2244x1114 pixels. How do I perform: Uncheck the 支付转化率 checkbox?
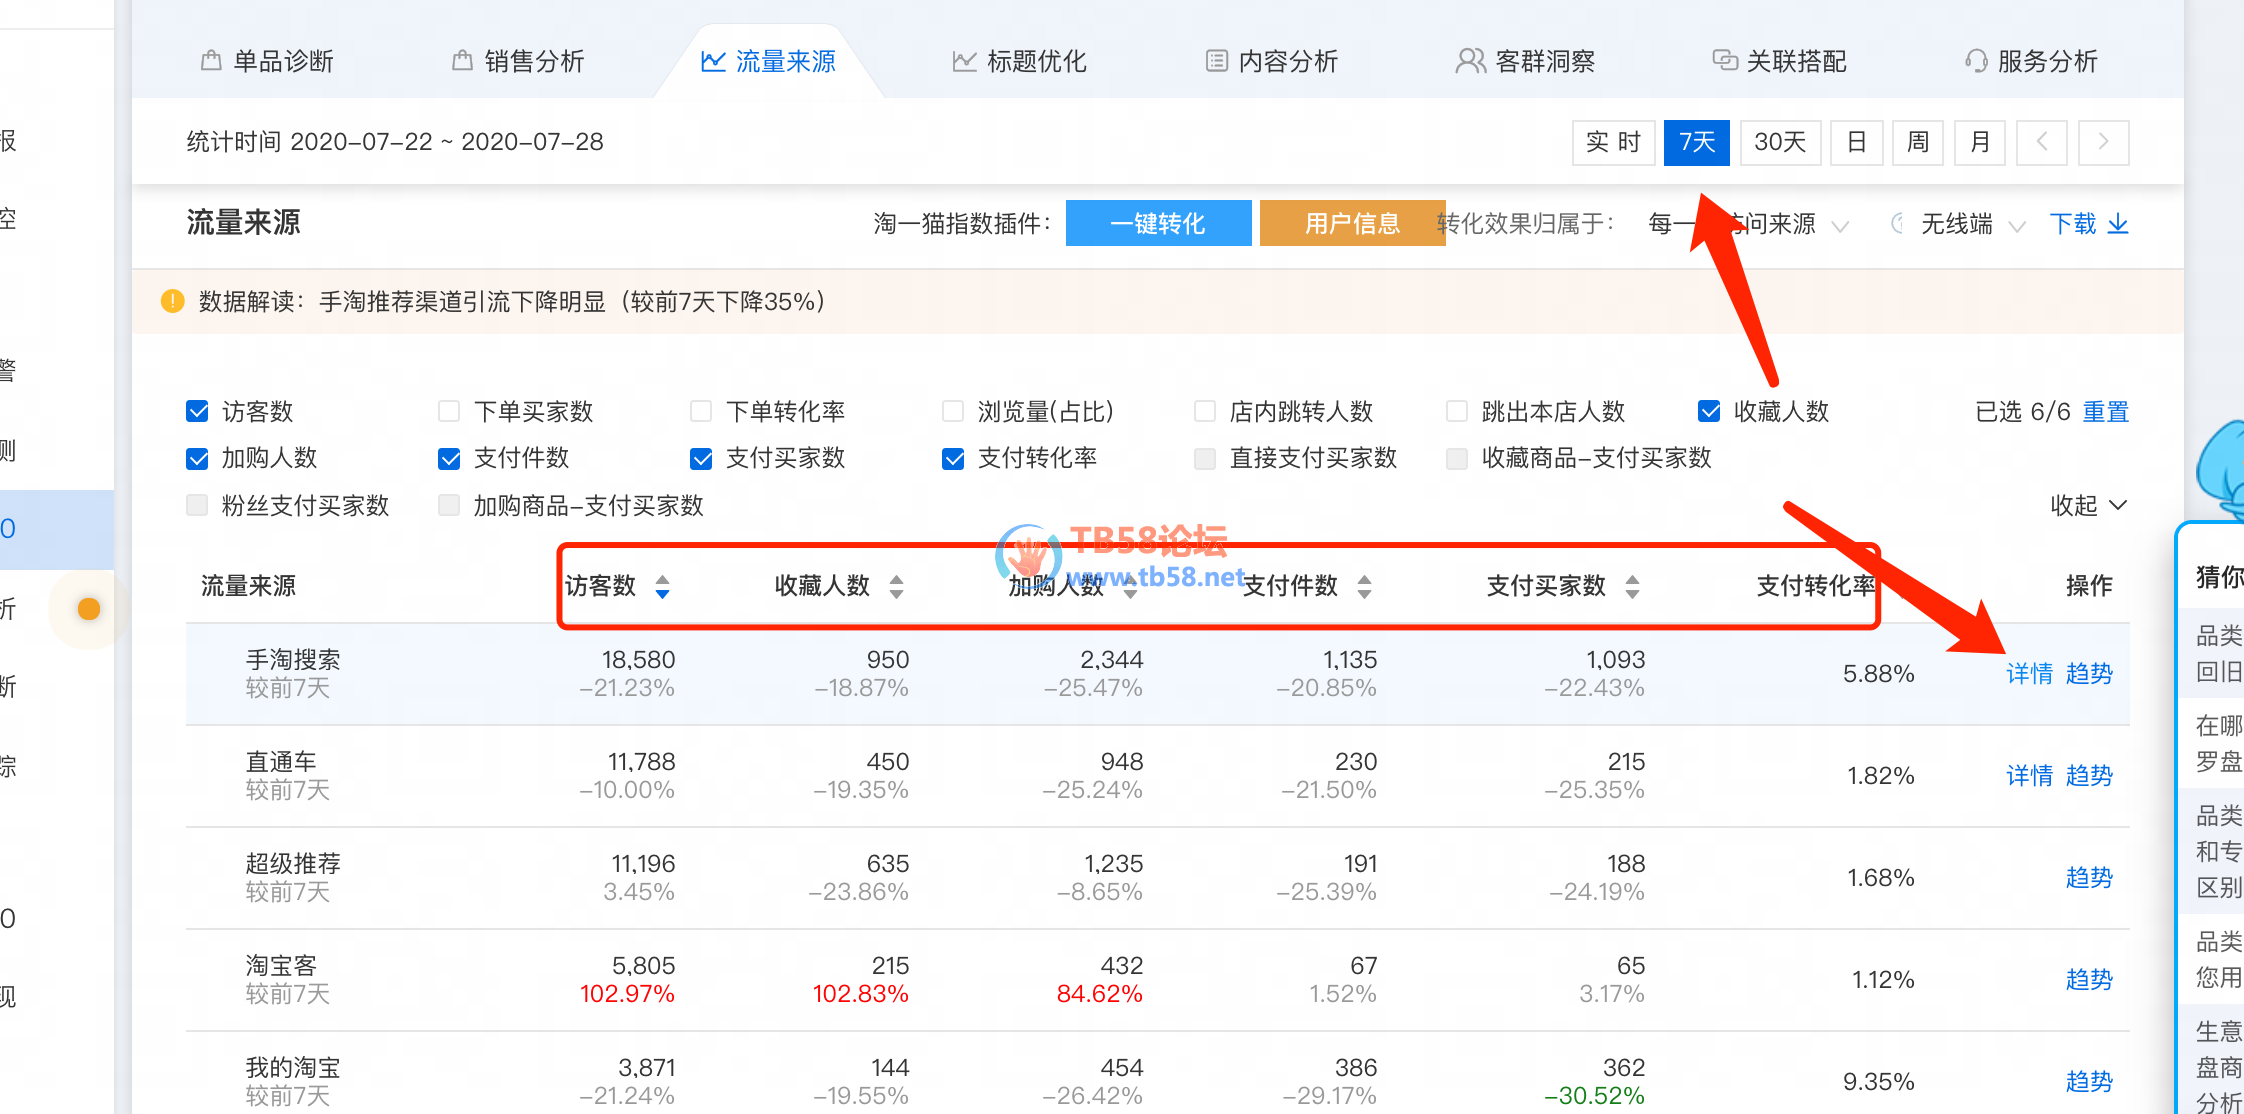pyautogui.click(x=953, y=458)
